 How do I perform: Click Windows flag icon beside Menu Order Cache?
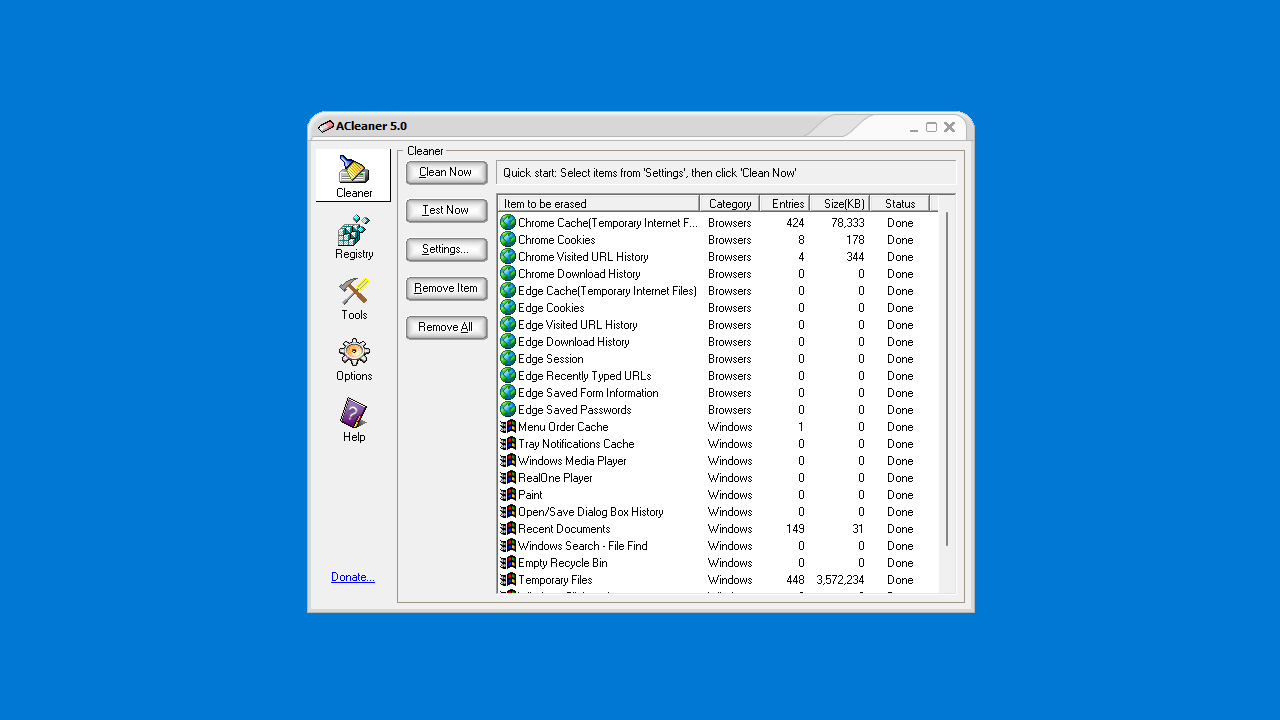tap(508, 427)
